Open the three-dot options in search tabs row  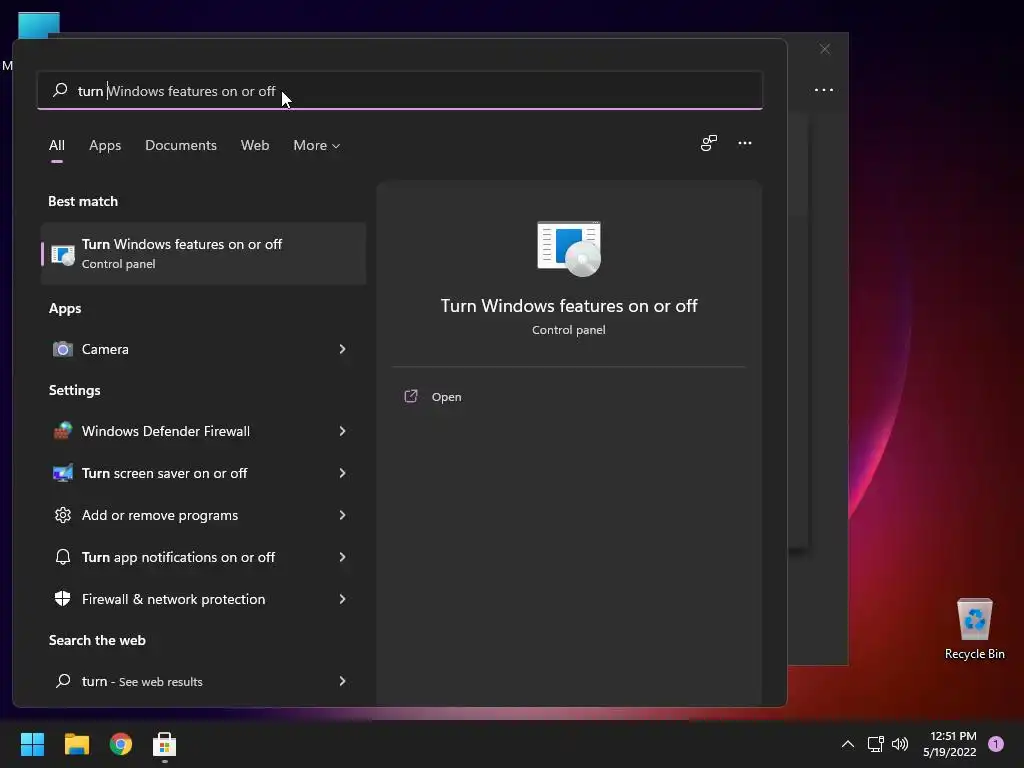pos(744,143)
